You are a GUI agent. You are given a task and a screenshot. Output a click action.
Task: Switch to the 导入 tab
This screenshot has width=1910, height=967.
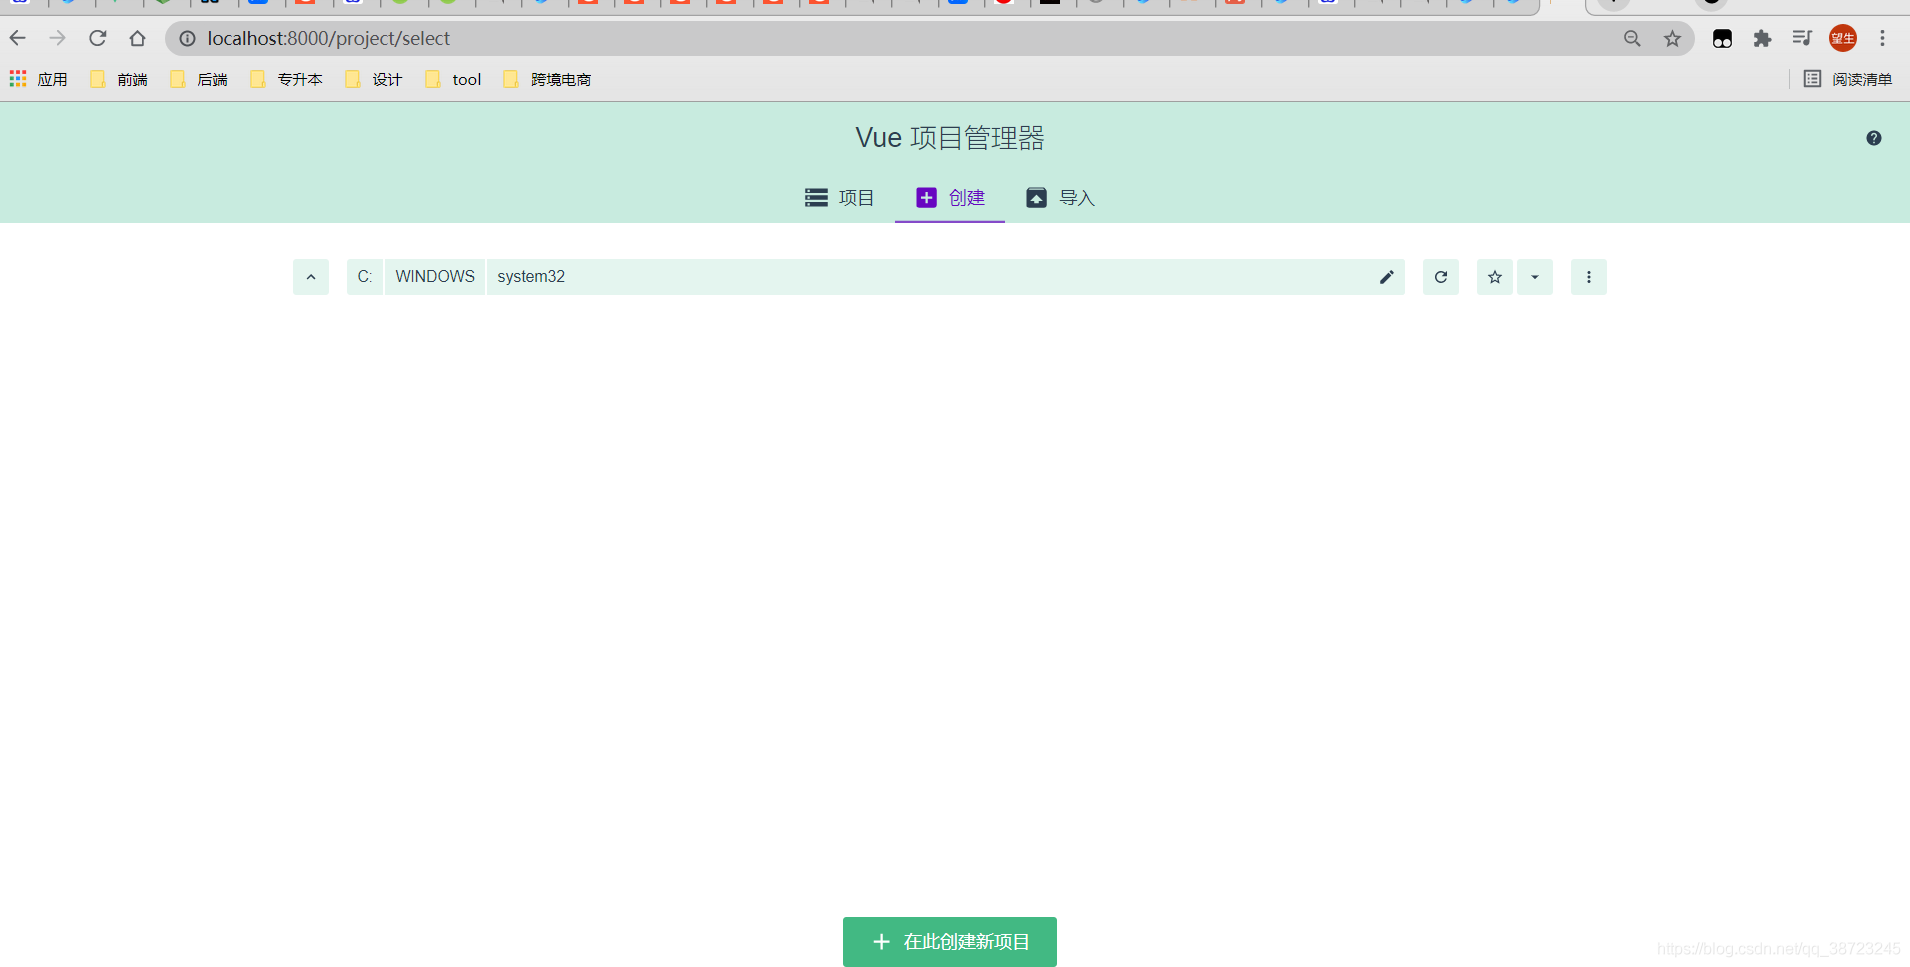point(1060,198)
